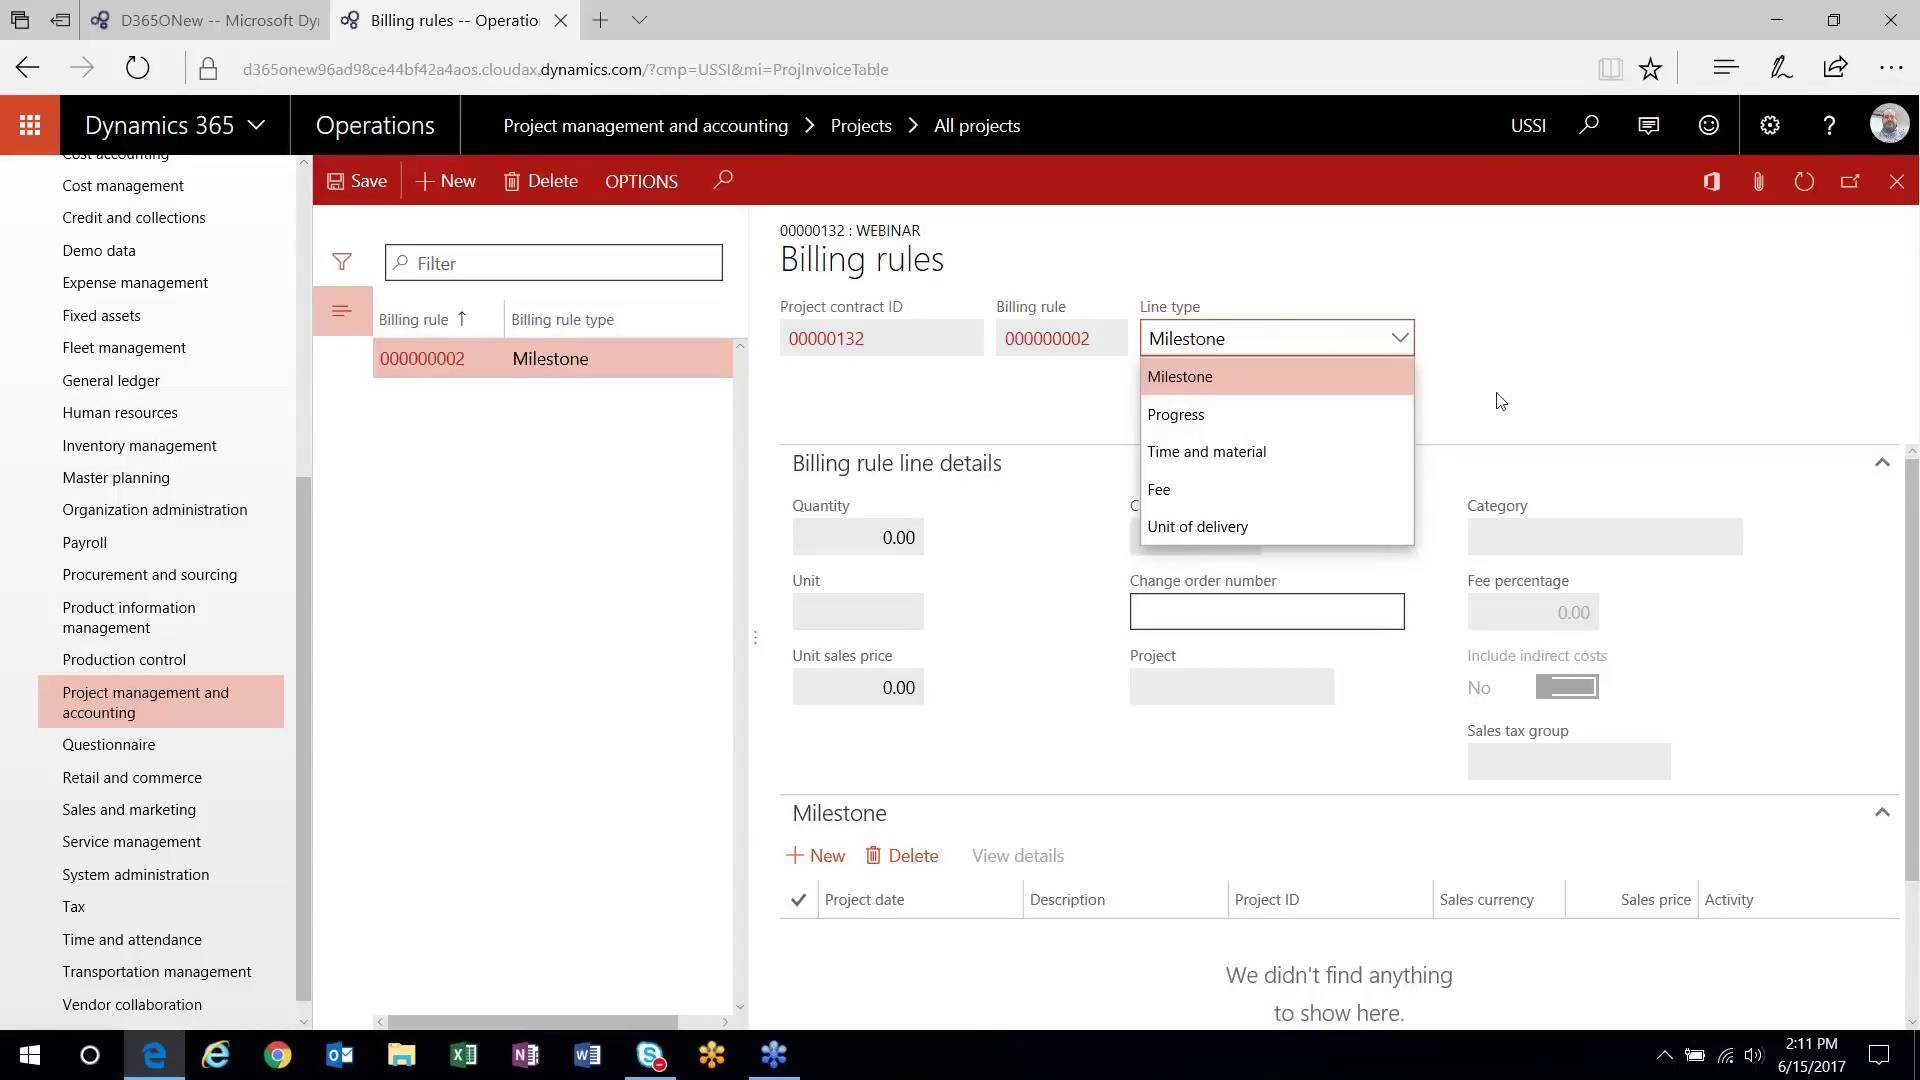
Task: Collapse the Billing rule line details section
Action: 1881,462
